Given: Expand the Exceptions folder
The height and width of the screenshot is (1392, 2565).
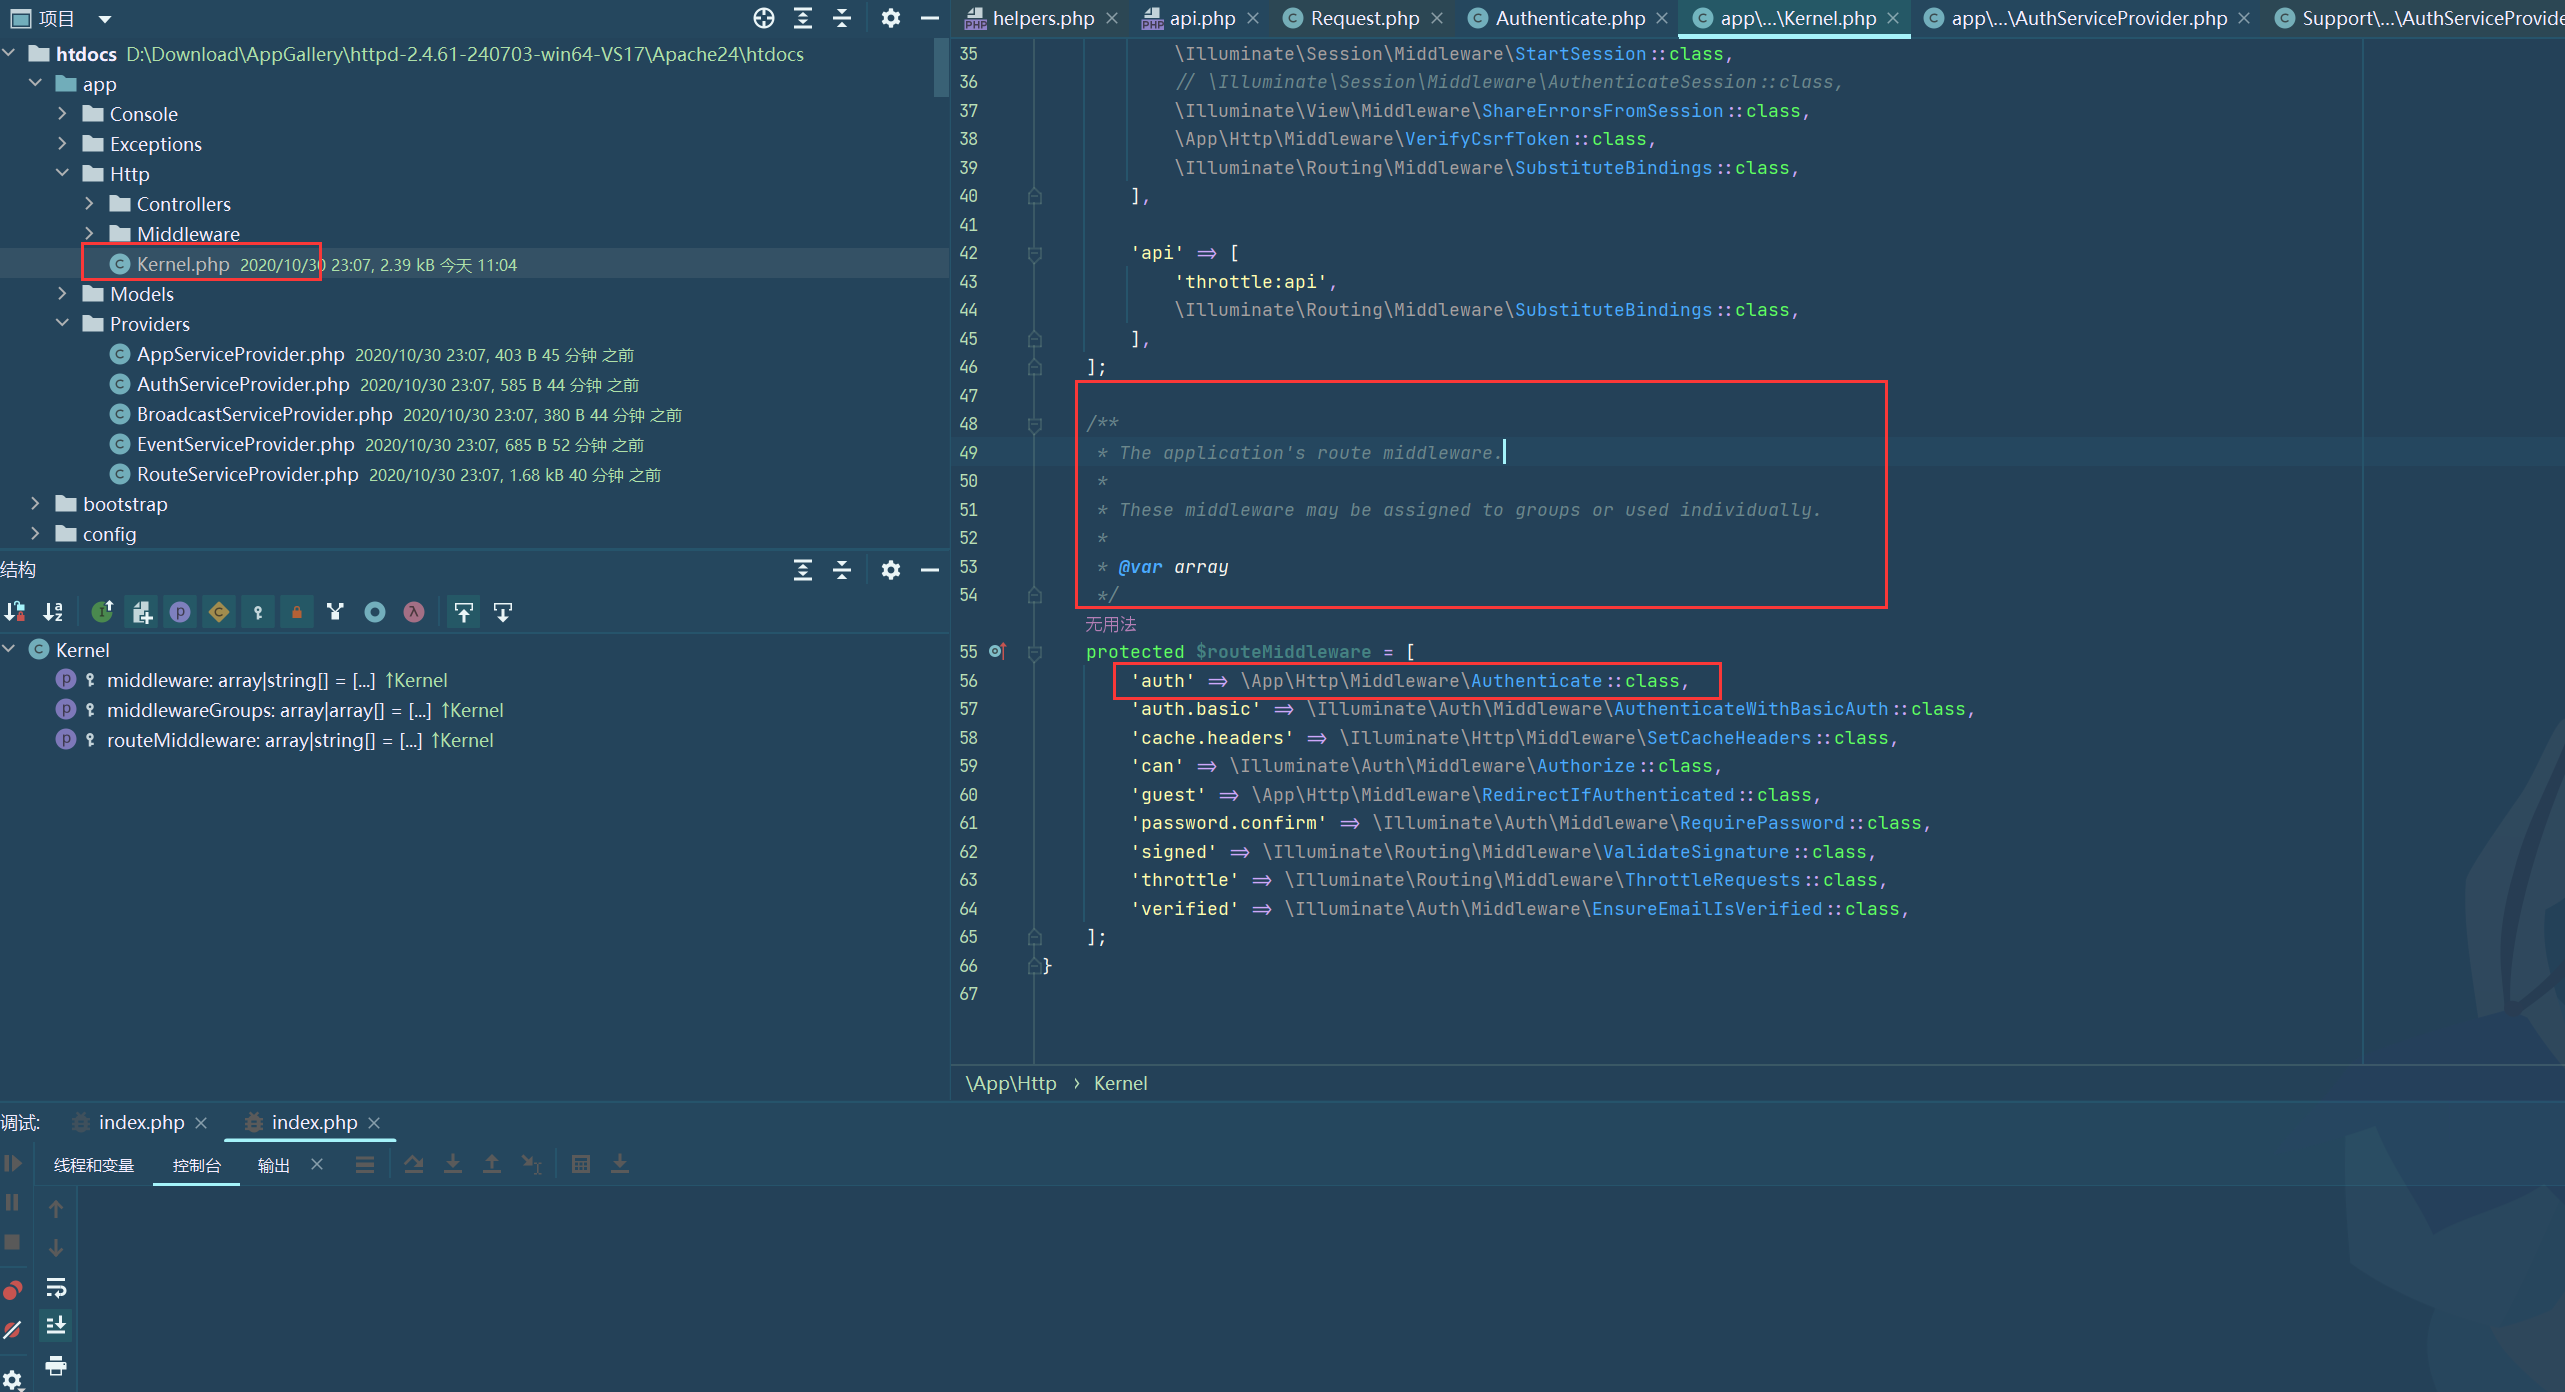Looking at the screenshot, I should coord(62,143).
